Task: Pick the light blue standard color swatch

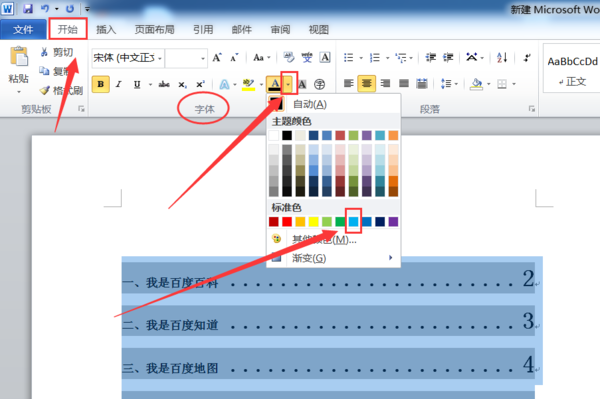Action: point(354,221)
